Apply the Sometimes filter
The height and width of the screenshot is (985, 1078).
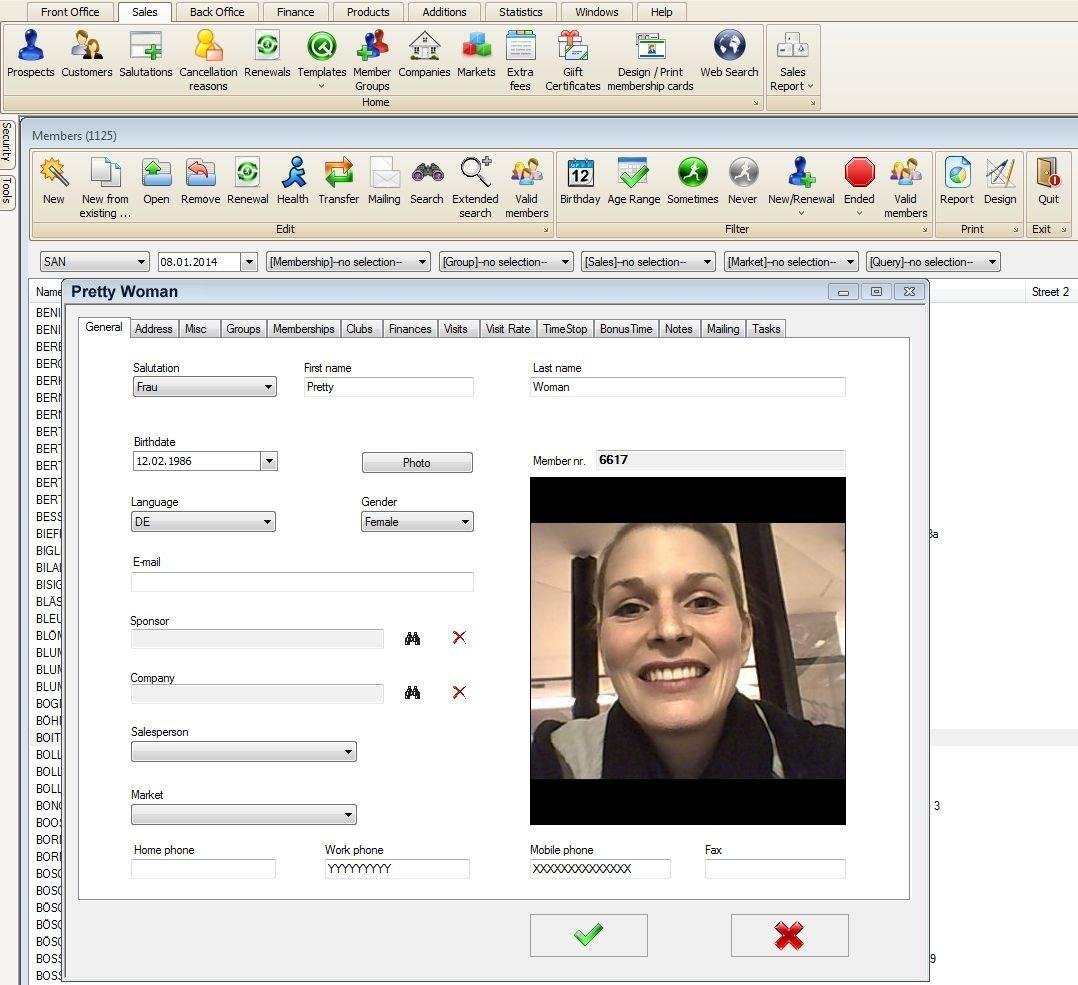692,181
